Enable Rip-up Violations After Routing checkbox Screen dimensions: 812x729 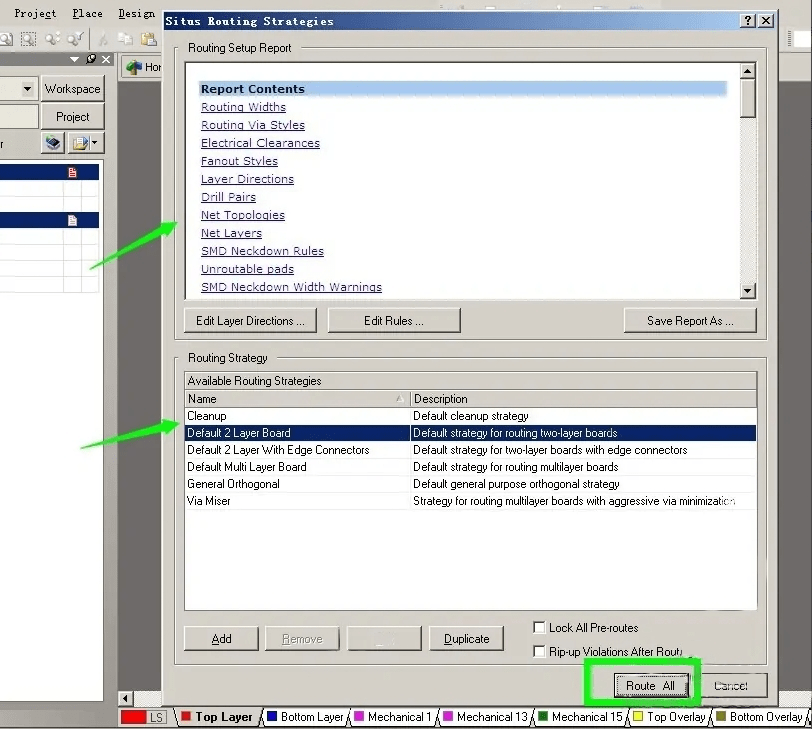[539, 651]
